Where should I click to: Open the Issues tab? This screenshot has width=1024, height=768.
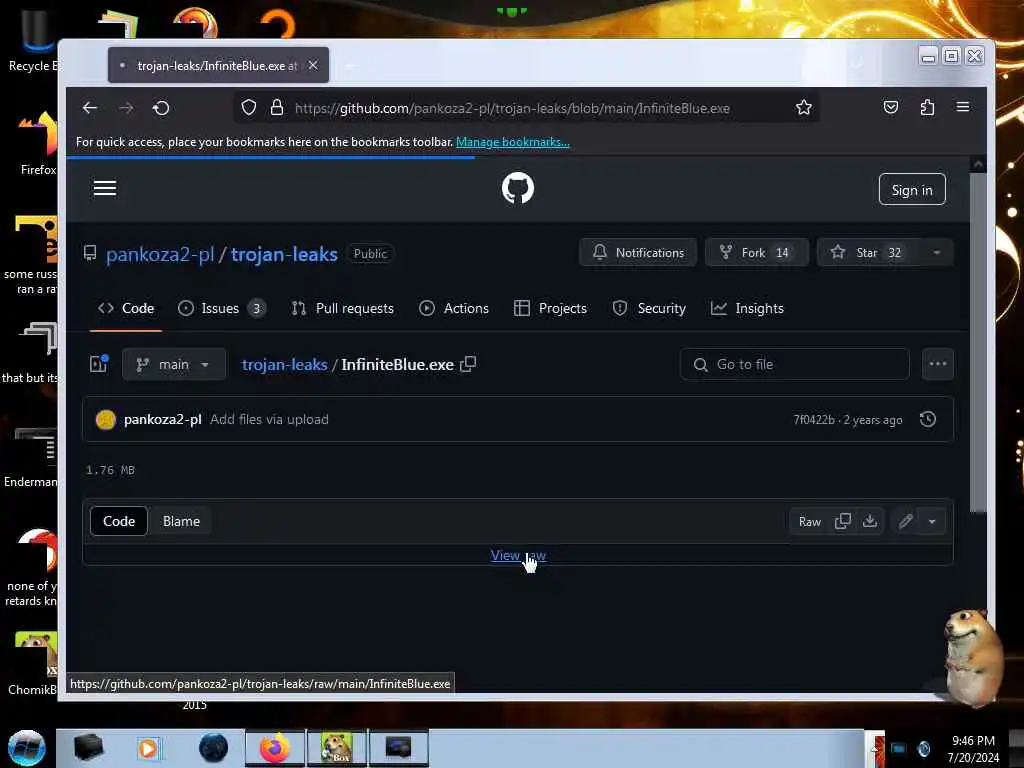(222, 308)
